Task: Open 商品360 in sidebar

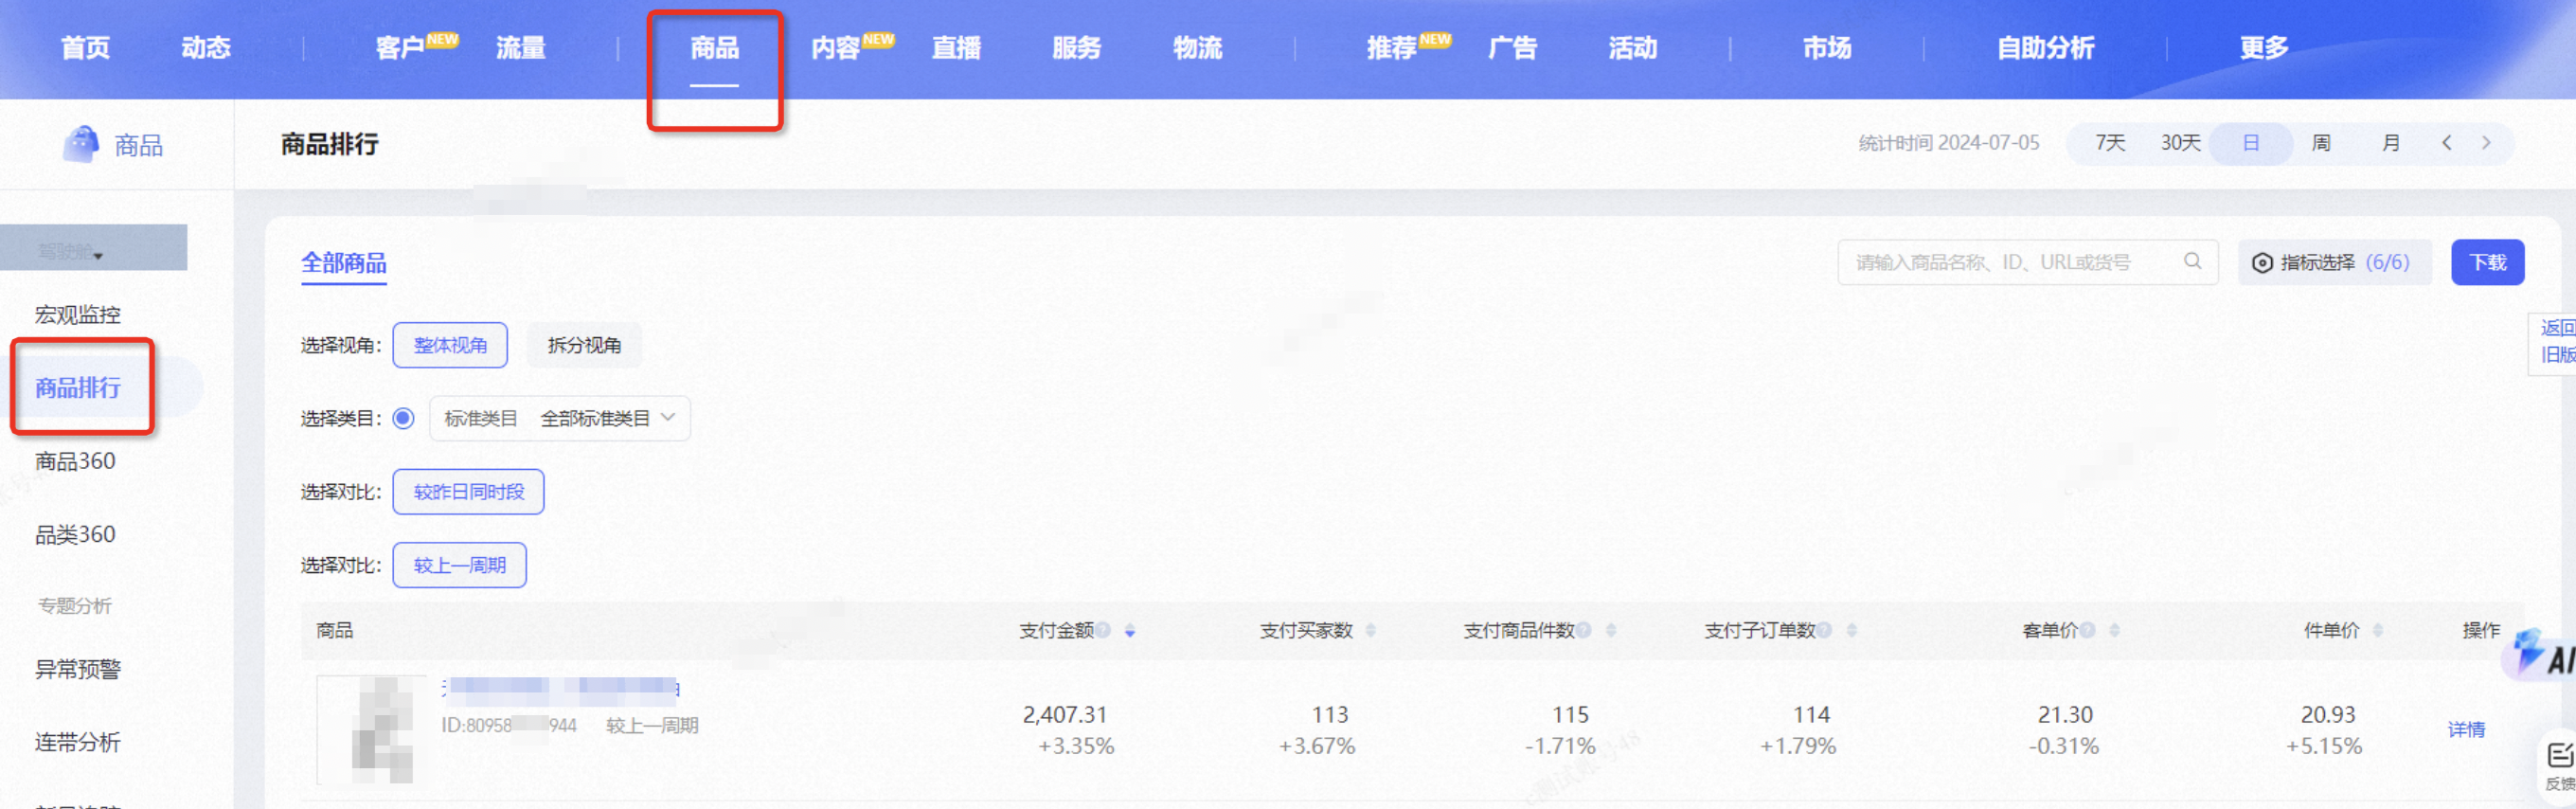Action: (75, 461)
